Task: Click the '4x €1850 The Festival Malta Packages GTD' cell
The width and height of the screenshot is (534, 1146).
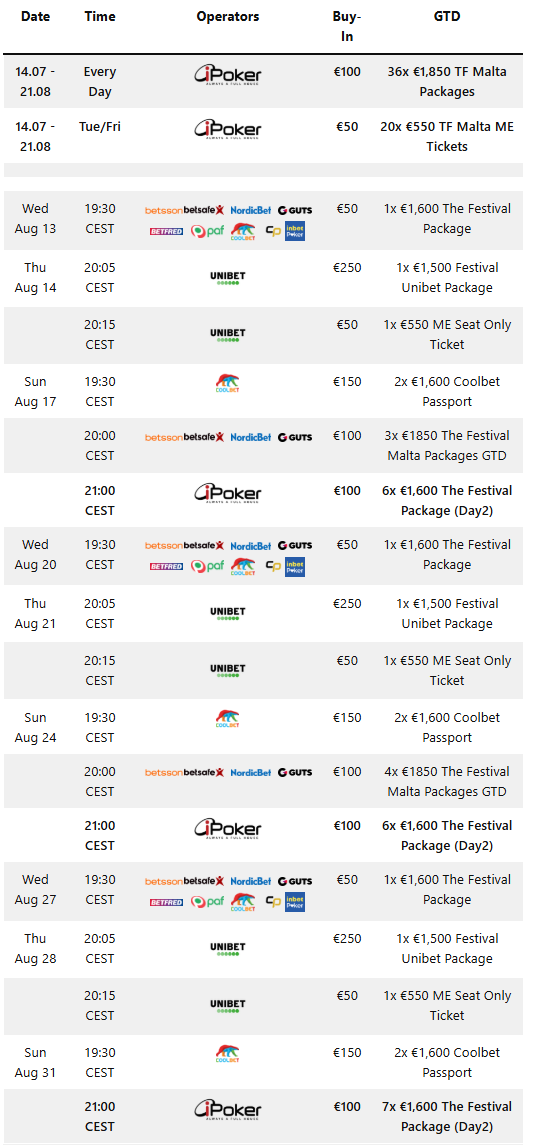Action: [446, 781]
